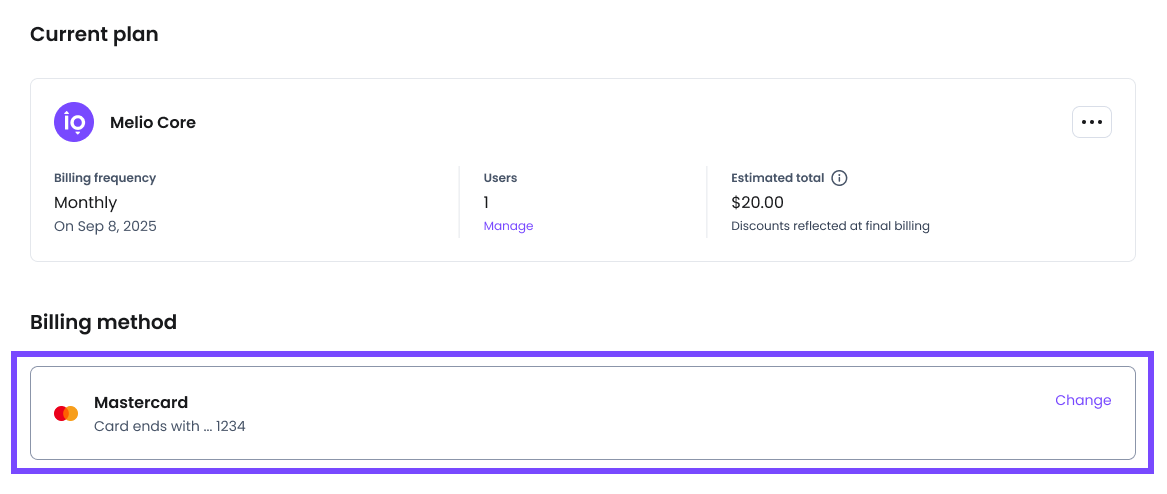Image resolution: width=1167 pixels, height=494 pixels.
Task: Click the Discounts reflected at final billing note
Action: click(x=830, y=226)
